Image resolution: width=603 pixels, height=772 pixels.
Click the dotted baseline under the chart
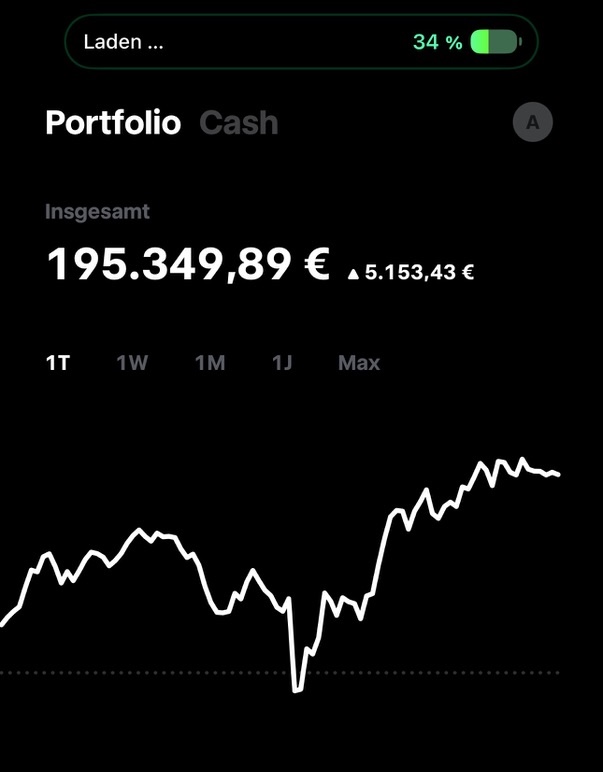(150, 673)
